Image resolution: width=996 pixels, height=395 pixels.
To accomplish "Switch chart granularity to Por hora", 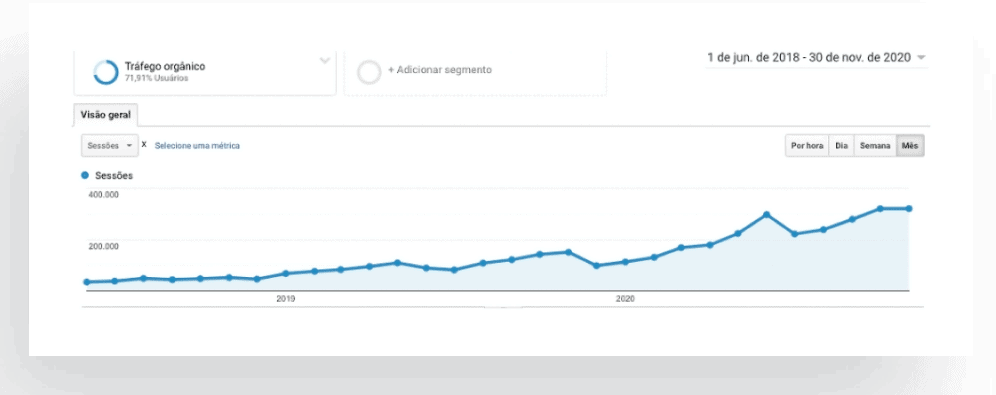I will click(x=807, y=145).
